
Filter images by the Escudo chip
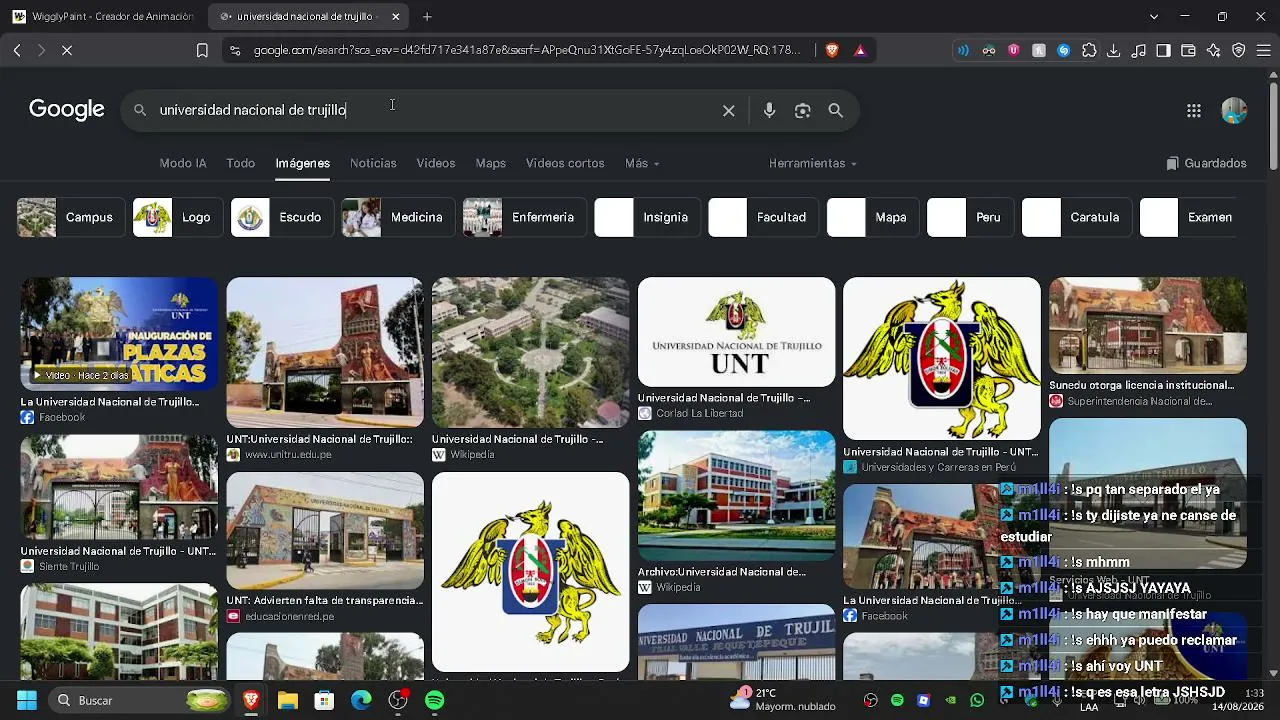(281, 217)
